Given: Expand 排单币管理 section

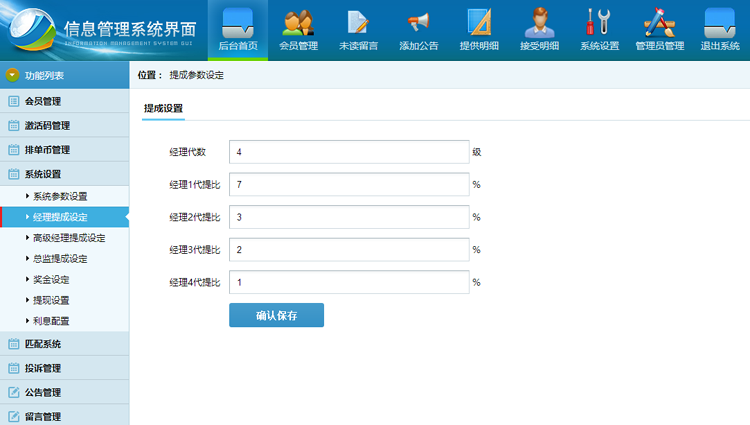Looking at the screenshot, I should pyautogui.click(x=65, y=150).
